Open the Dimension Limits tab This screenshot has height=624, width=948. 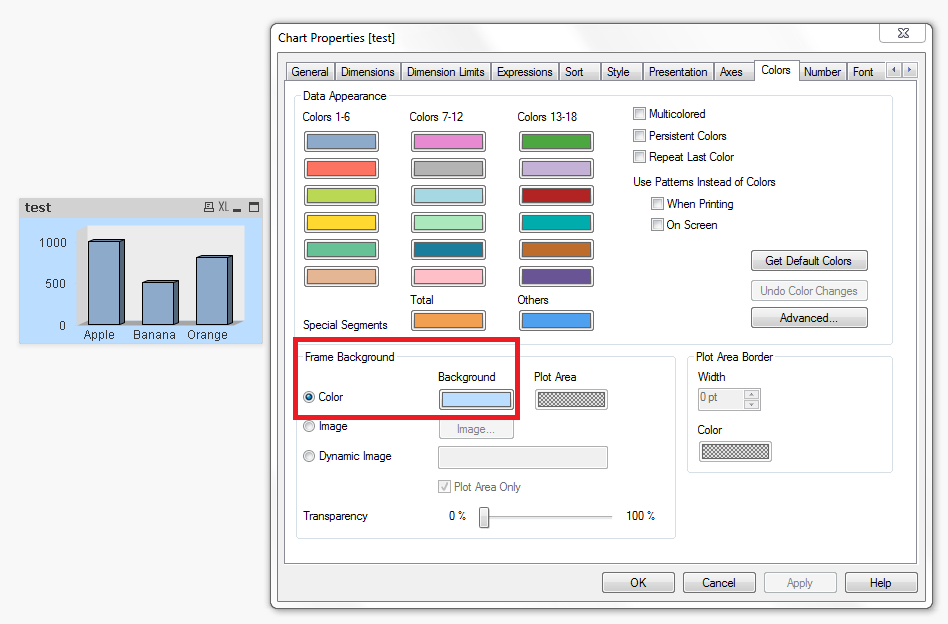[x=446, y=72]
